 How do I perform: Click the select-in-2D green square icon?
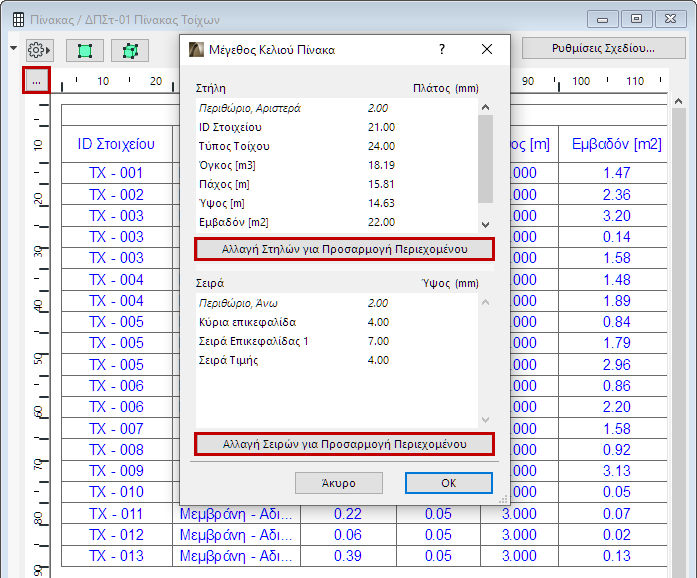[84, 50]
